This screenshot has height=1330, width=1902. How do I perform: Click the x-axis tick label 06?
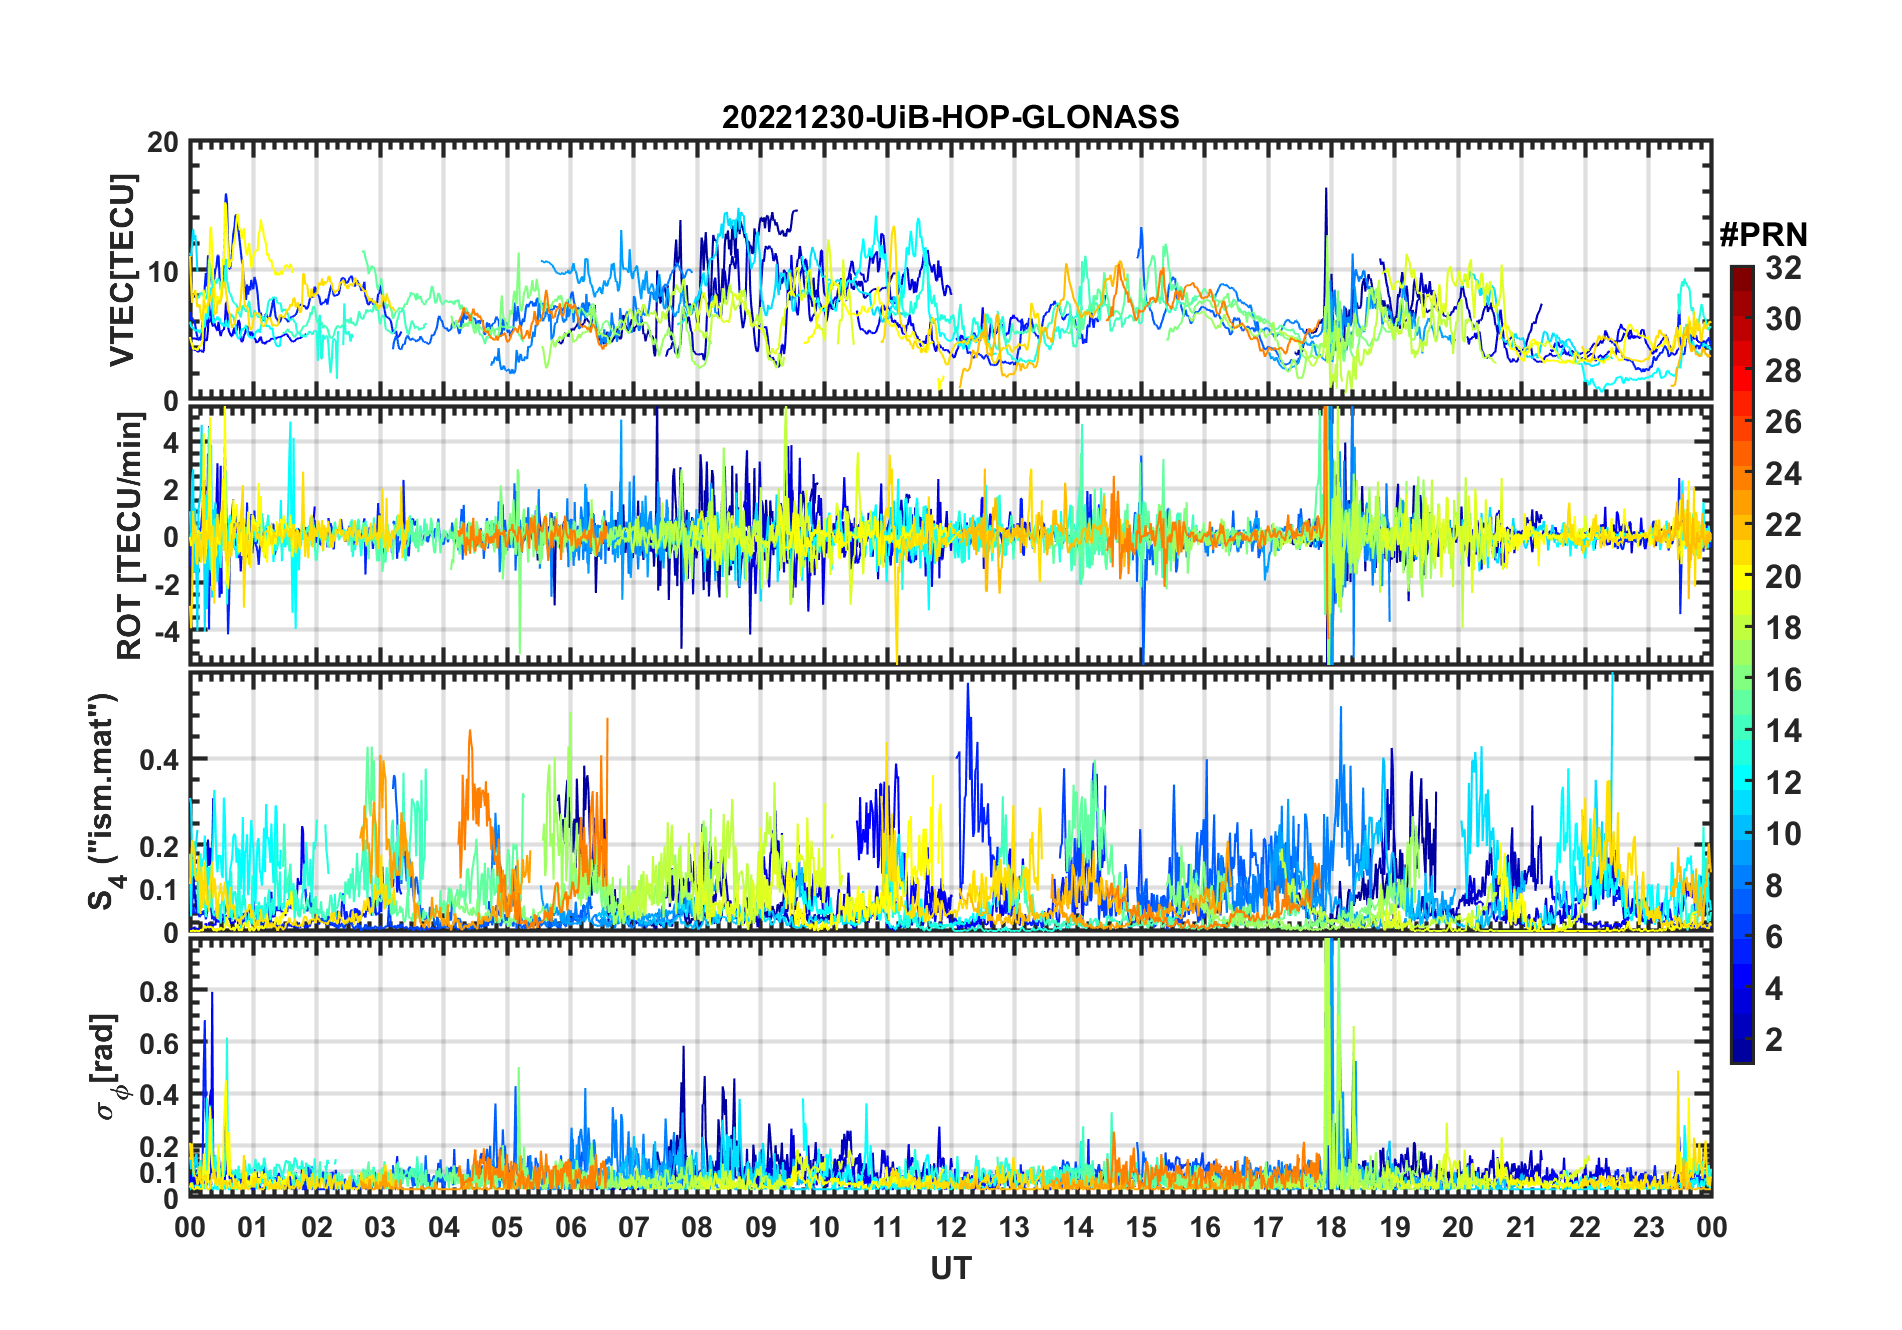click(x=570, y=1227)
